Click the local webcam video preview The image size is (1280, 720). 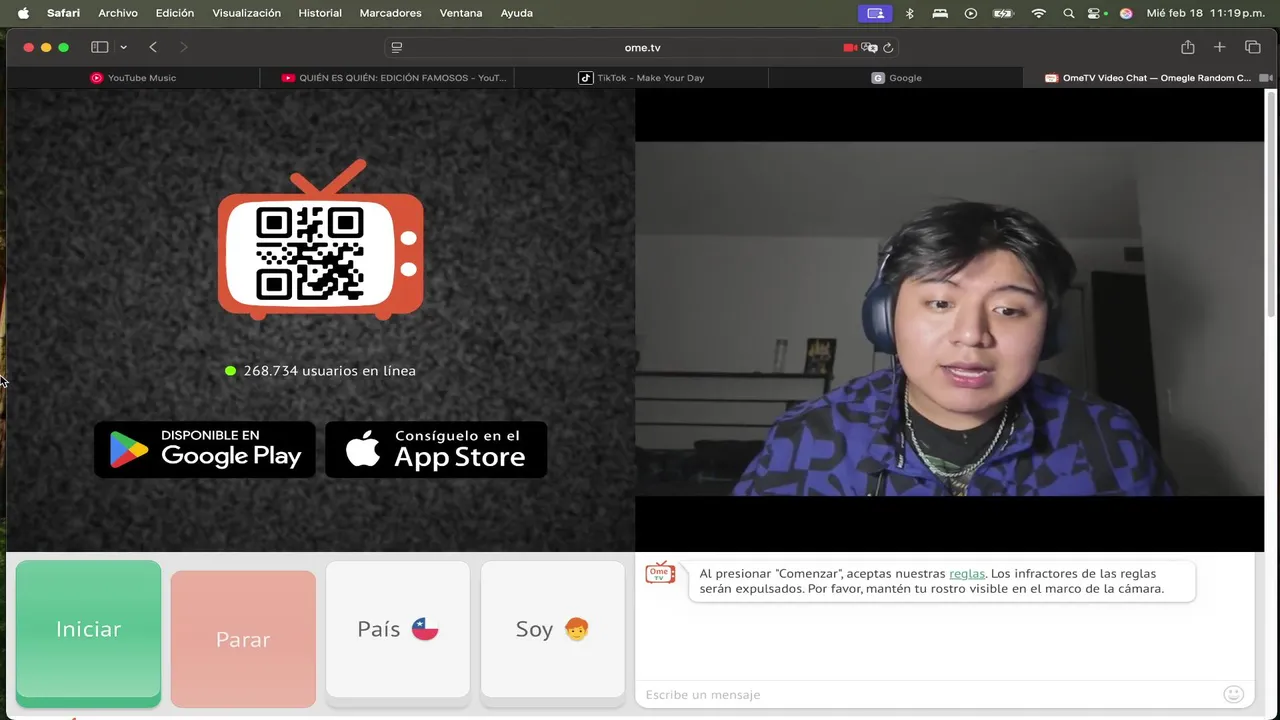(x=949, y=319)
